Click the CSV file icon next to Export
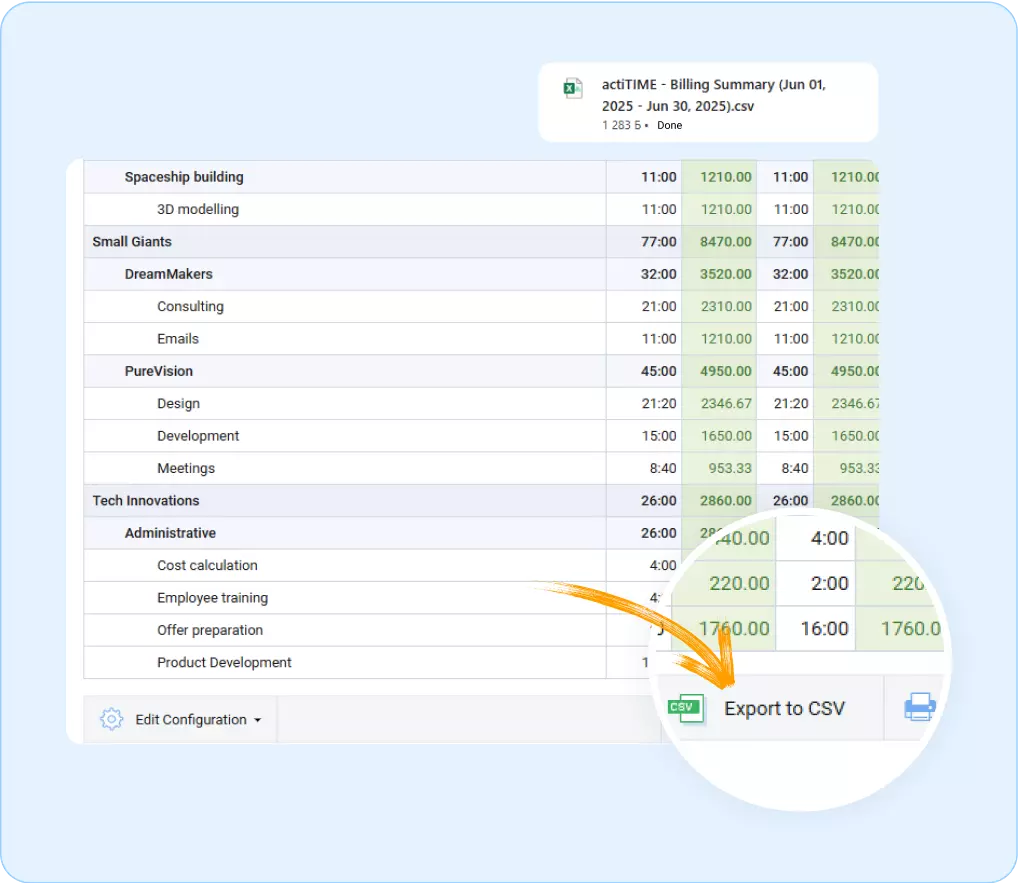Viewport: 1018px width, 883px height. coord(685,708)
